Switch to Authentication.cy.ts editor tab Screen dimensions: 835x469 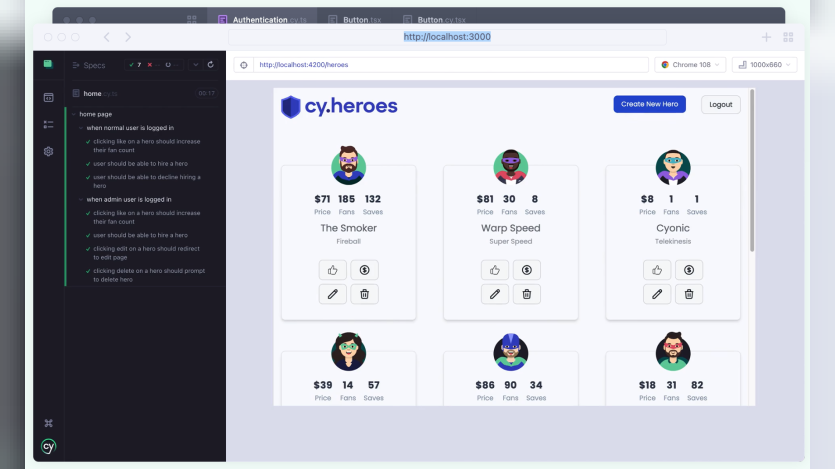[263, 20]
